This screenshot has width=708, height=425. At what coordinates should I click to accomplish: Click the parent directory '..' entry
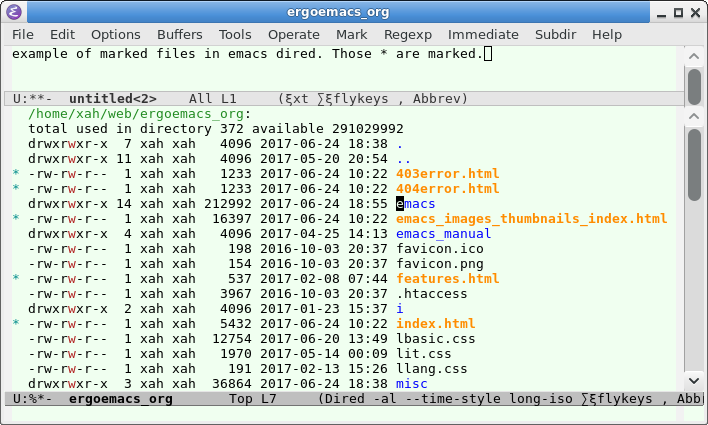point(404,159)
